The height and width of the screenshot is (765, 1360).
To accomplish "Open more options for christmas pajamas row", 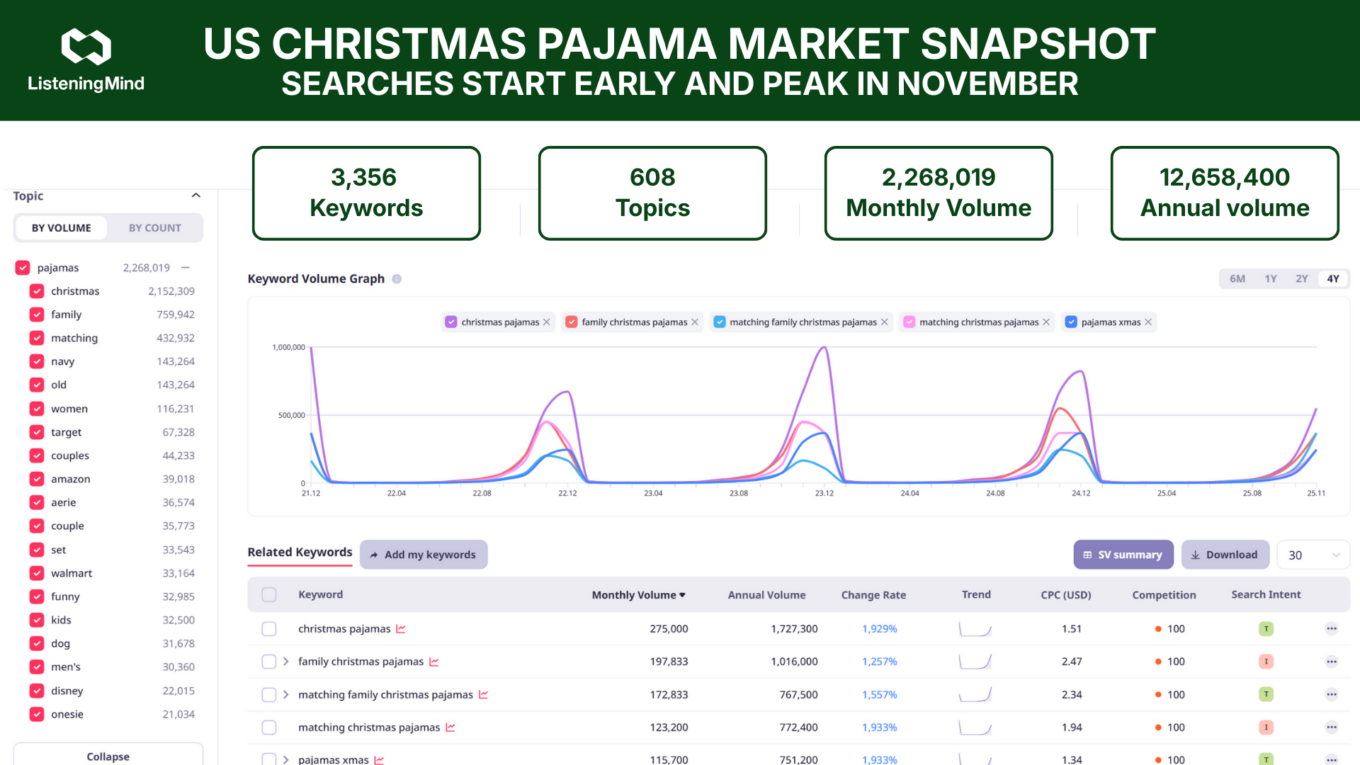I will 1331,629.
